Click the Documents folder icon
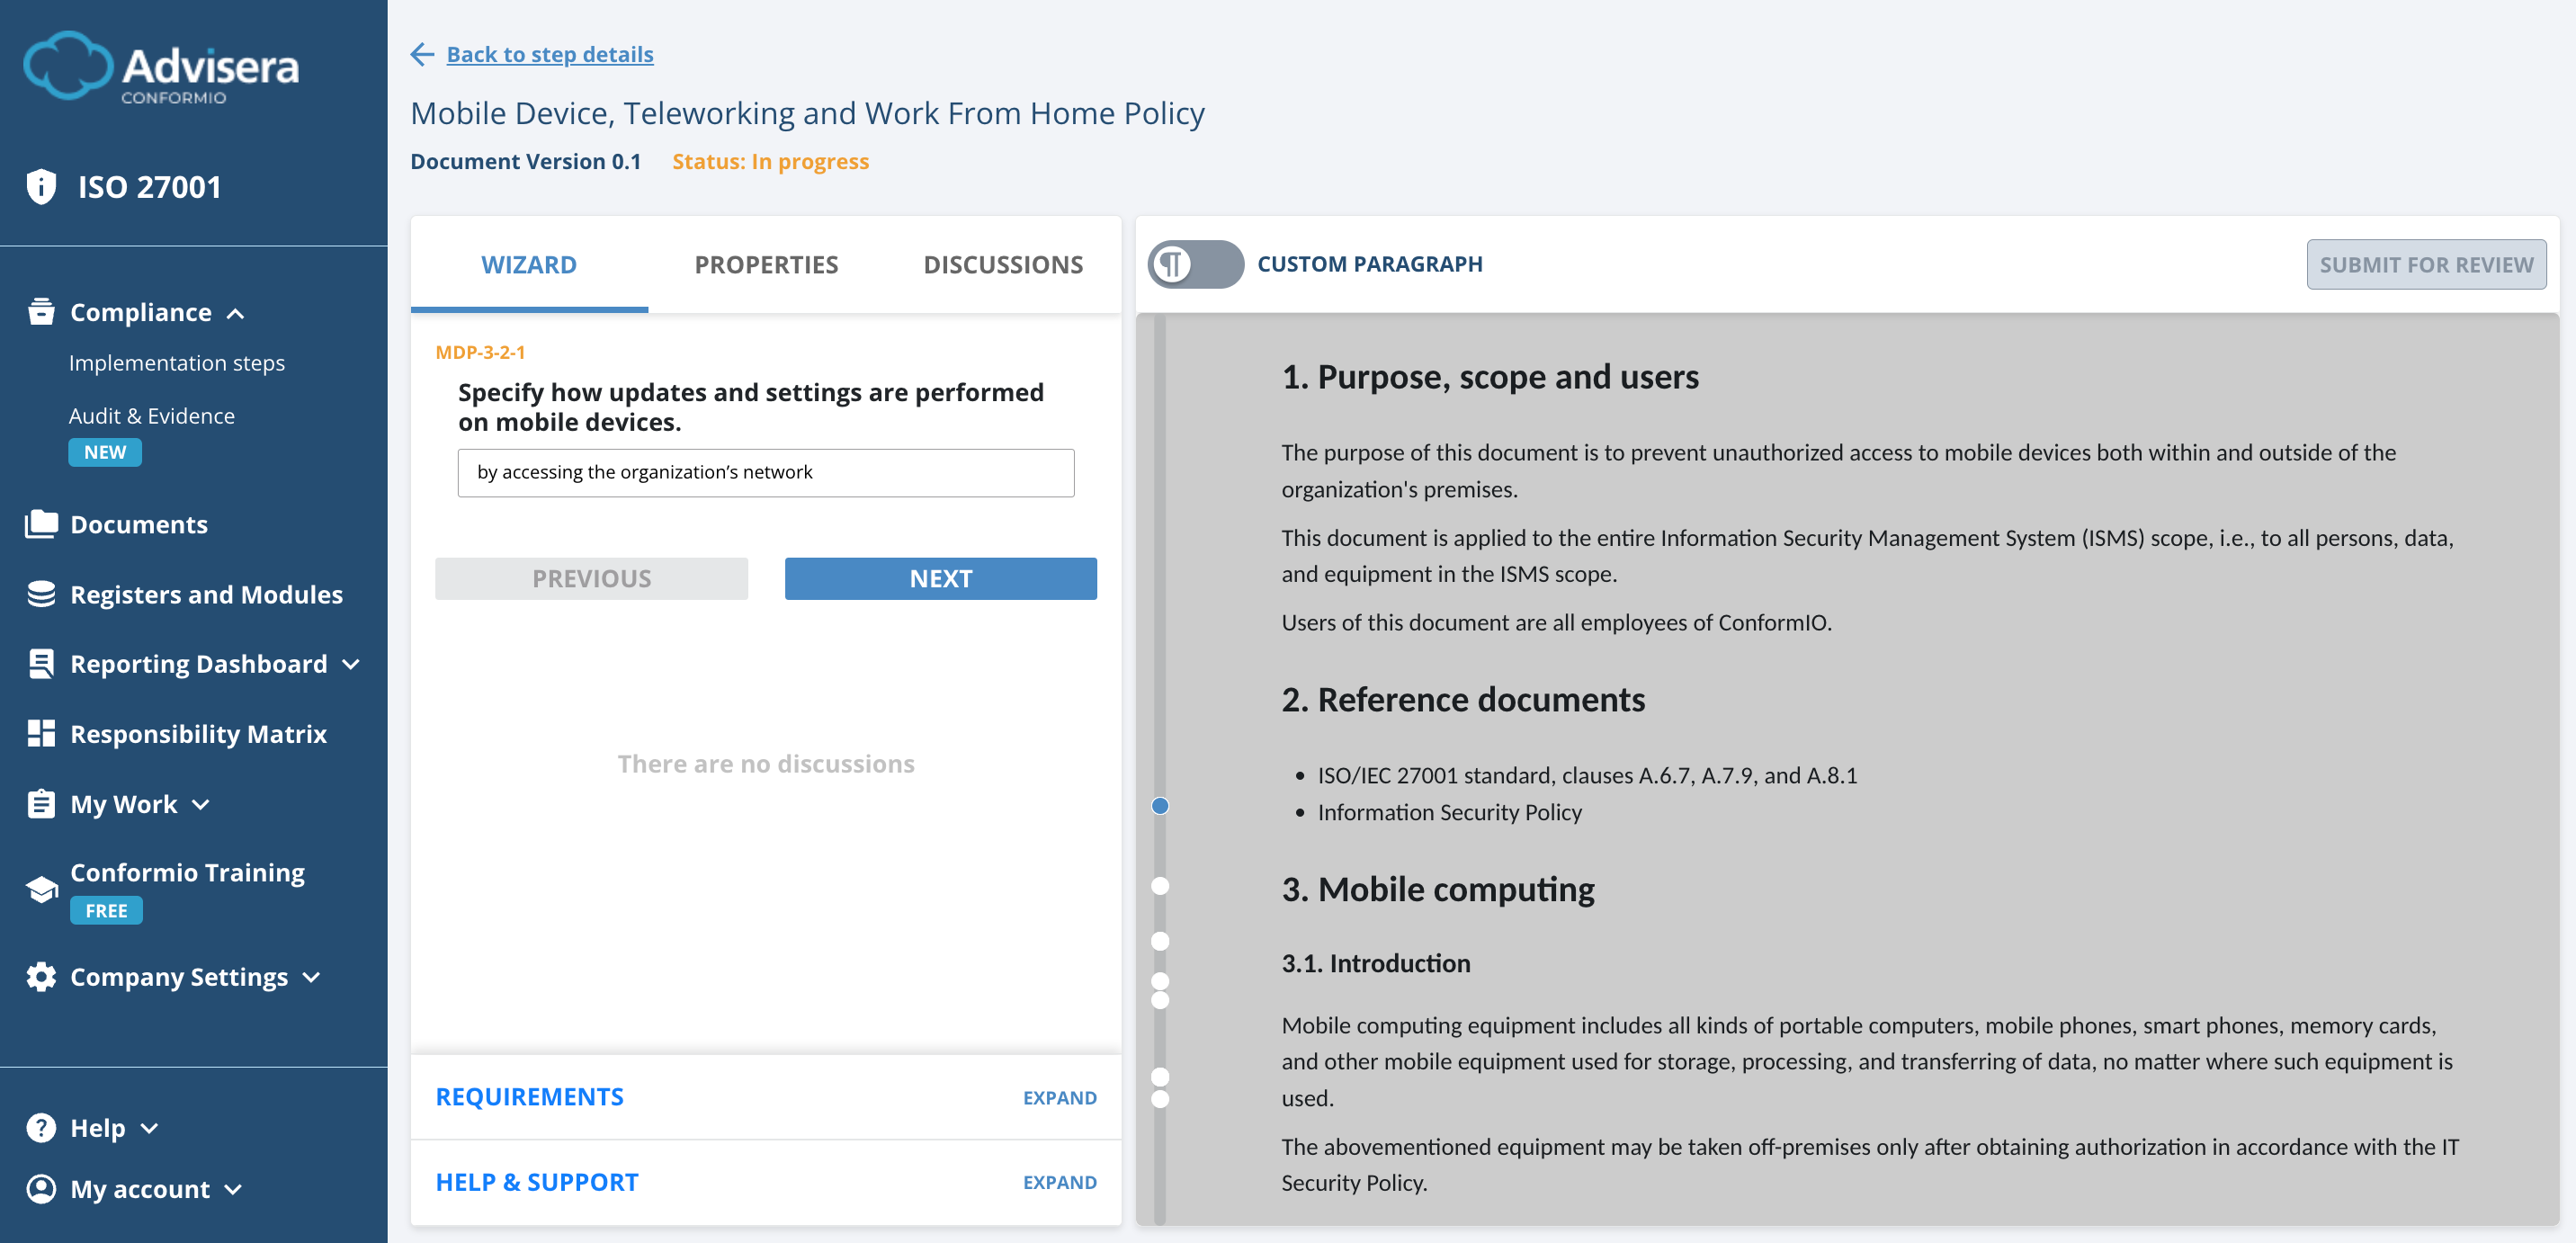This screenshot has width=2576, height=1243. pos(41,524)
